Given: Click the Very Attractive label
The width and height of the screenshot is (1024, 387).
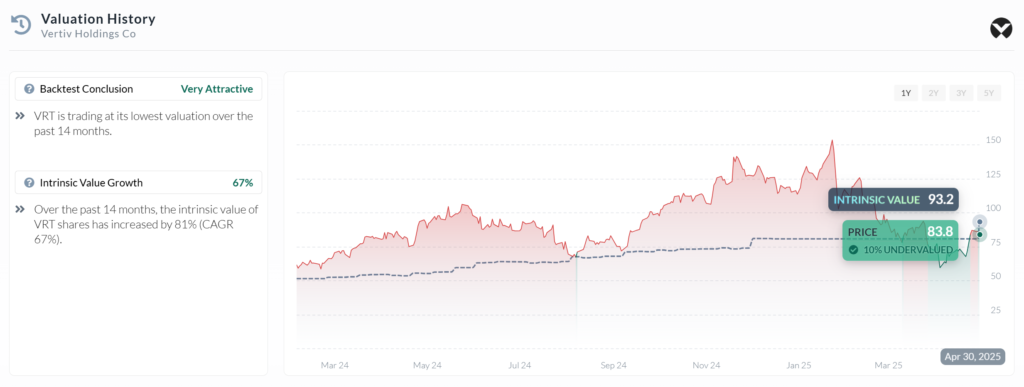Looking at the screenshot, I should point(217,89).
